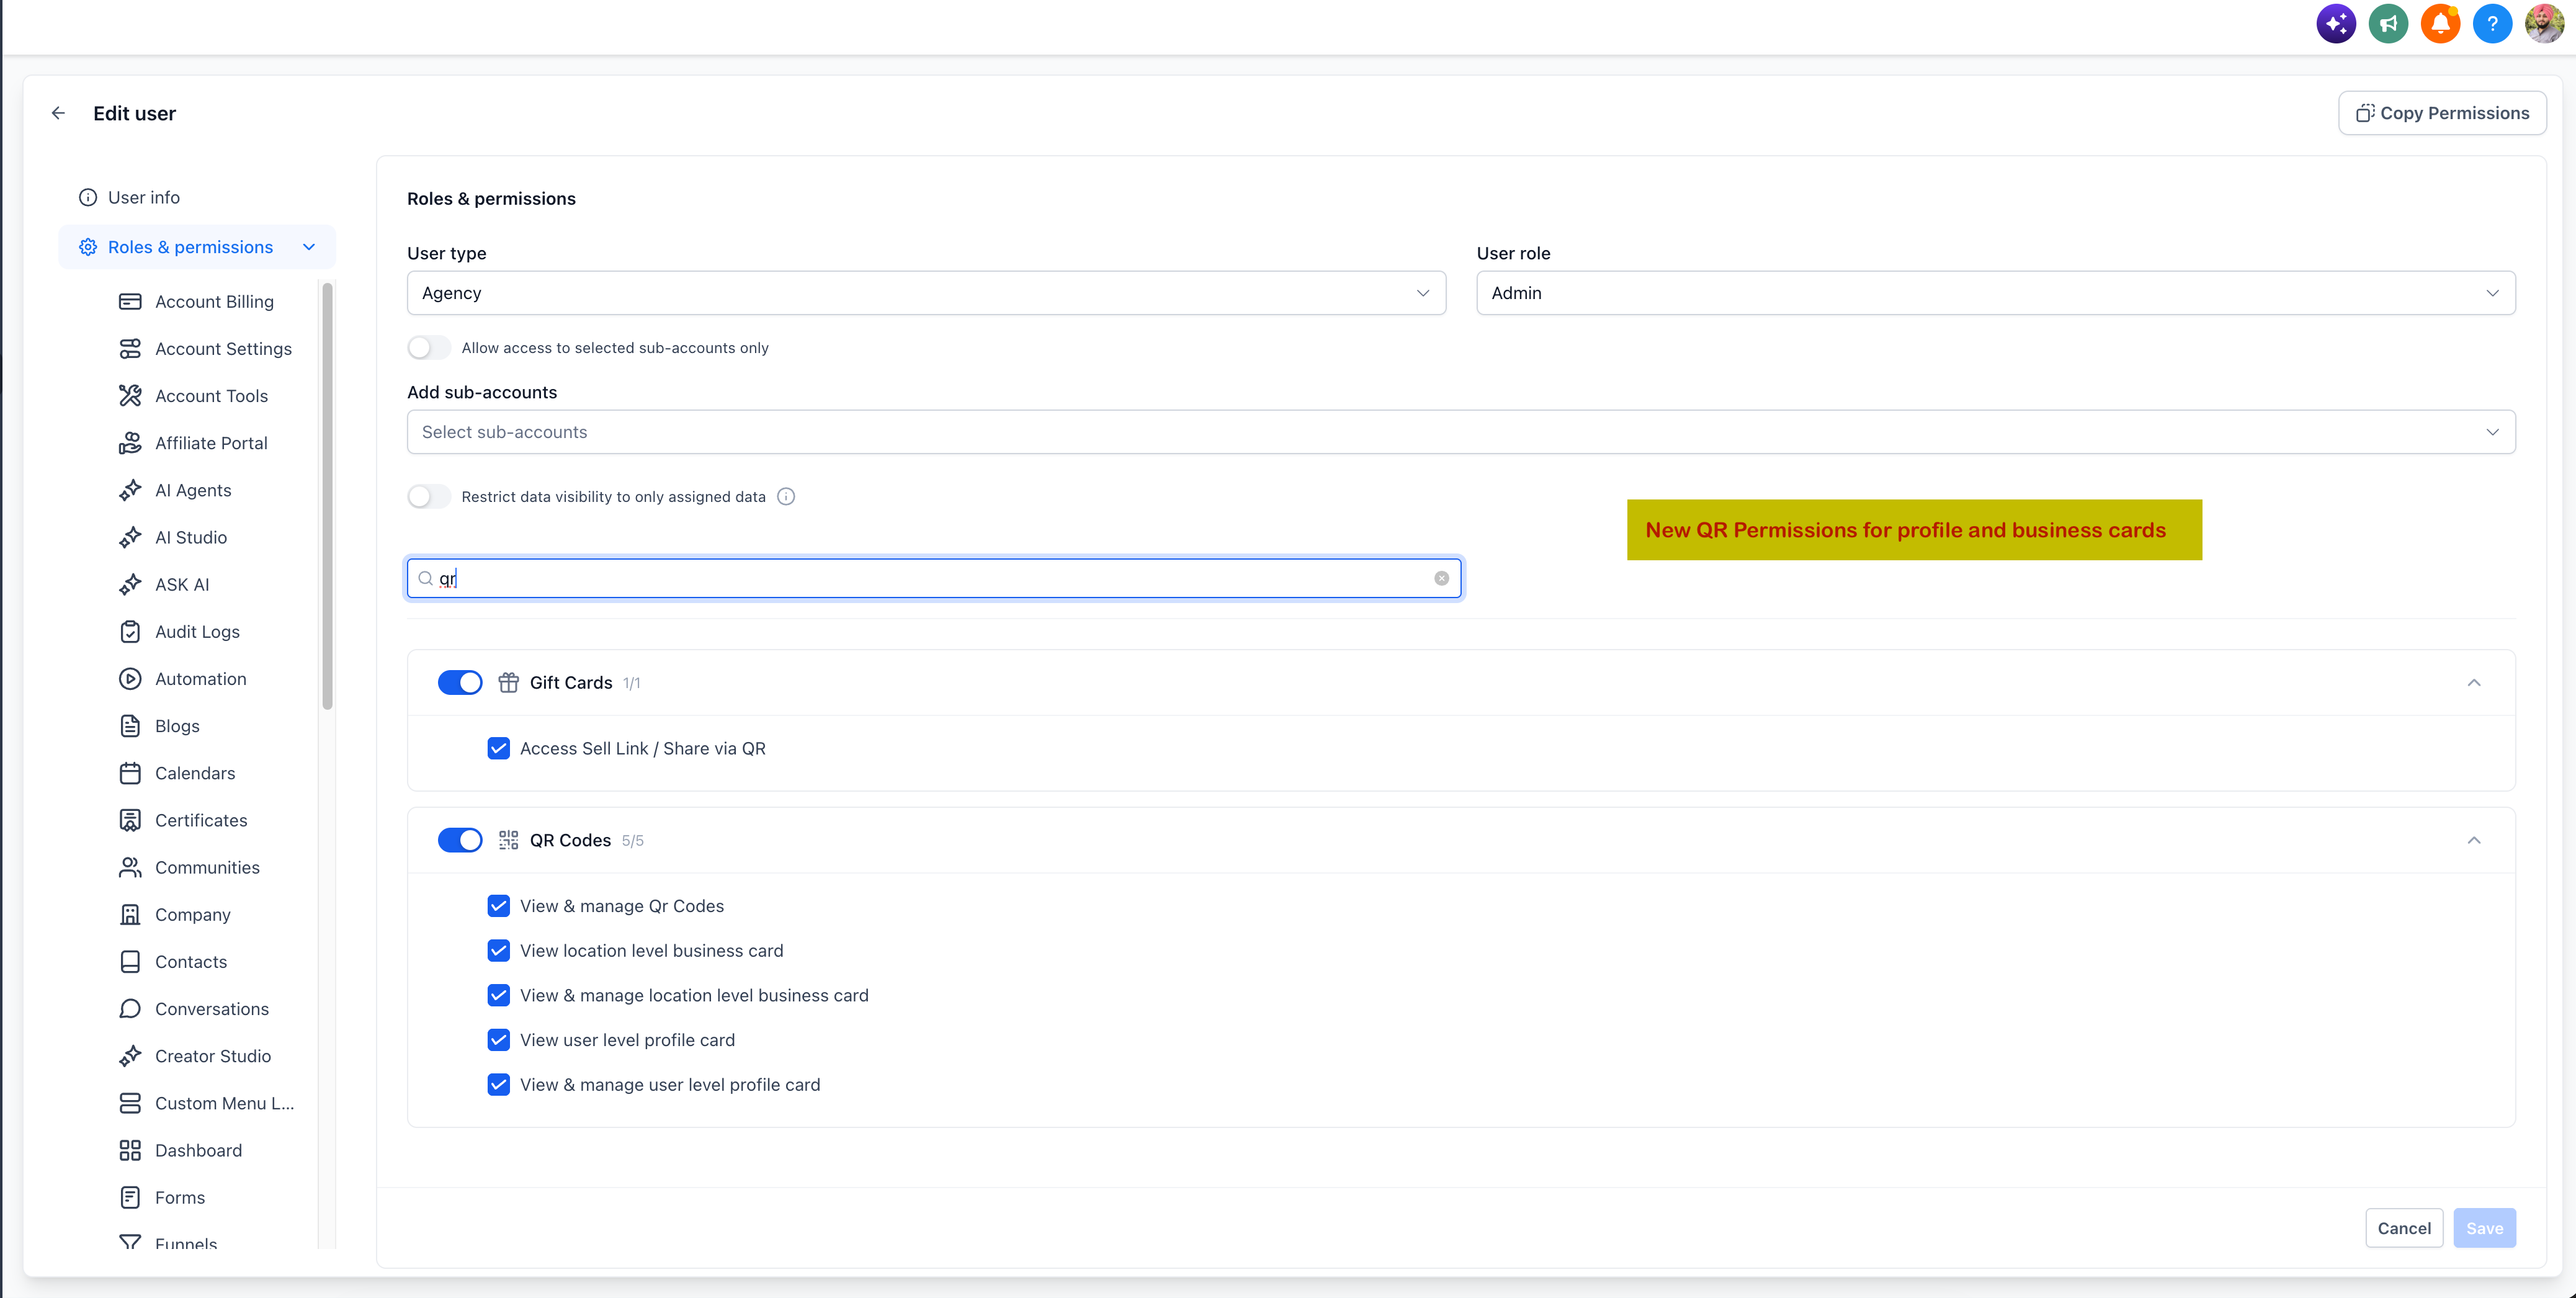
Task: Click the info icon beside Restrict data visibility
Action: [x=786, y=497]
